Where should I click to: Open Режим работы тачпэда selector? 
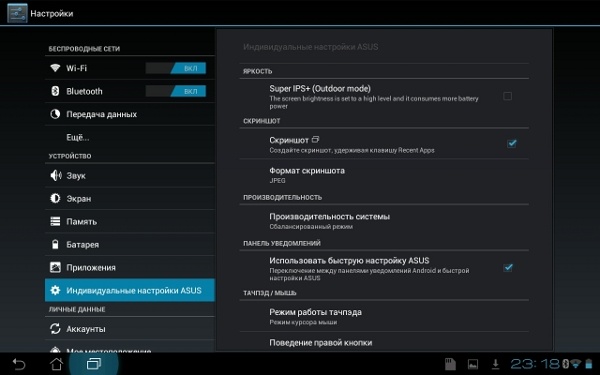384,316
